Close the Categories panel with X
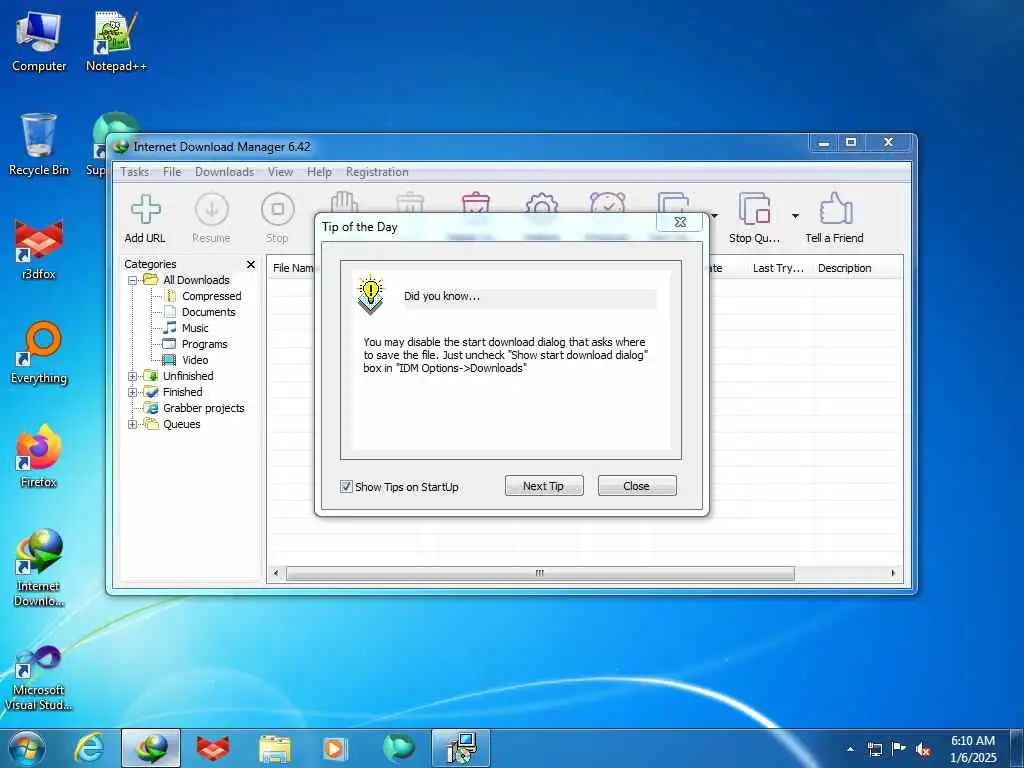Viewport: 1024px width, 768px height. tap(251, 264)
